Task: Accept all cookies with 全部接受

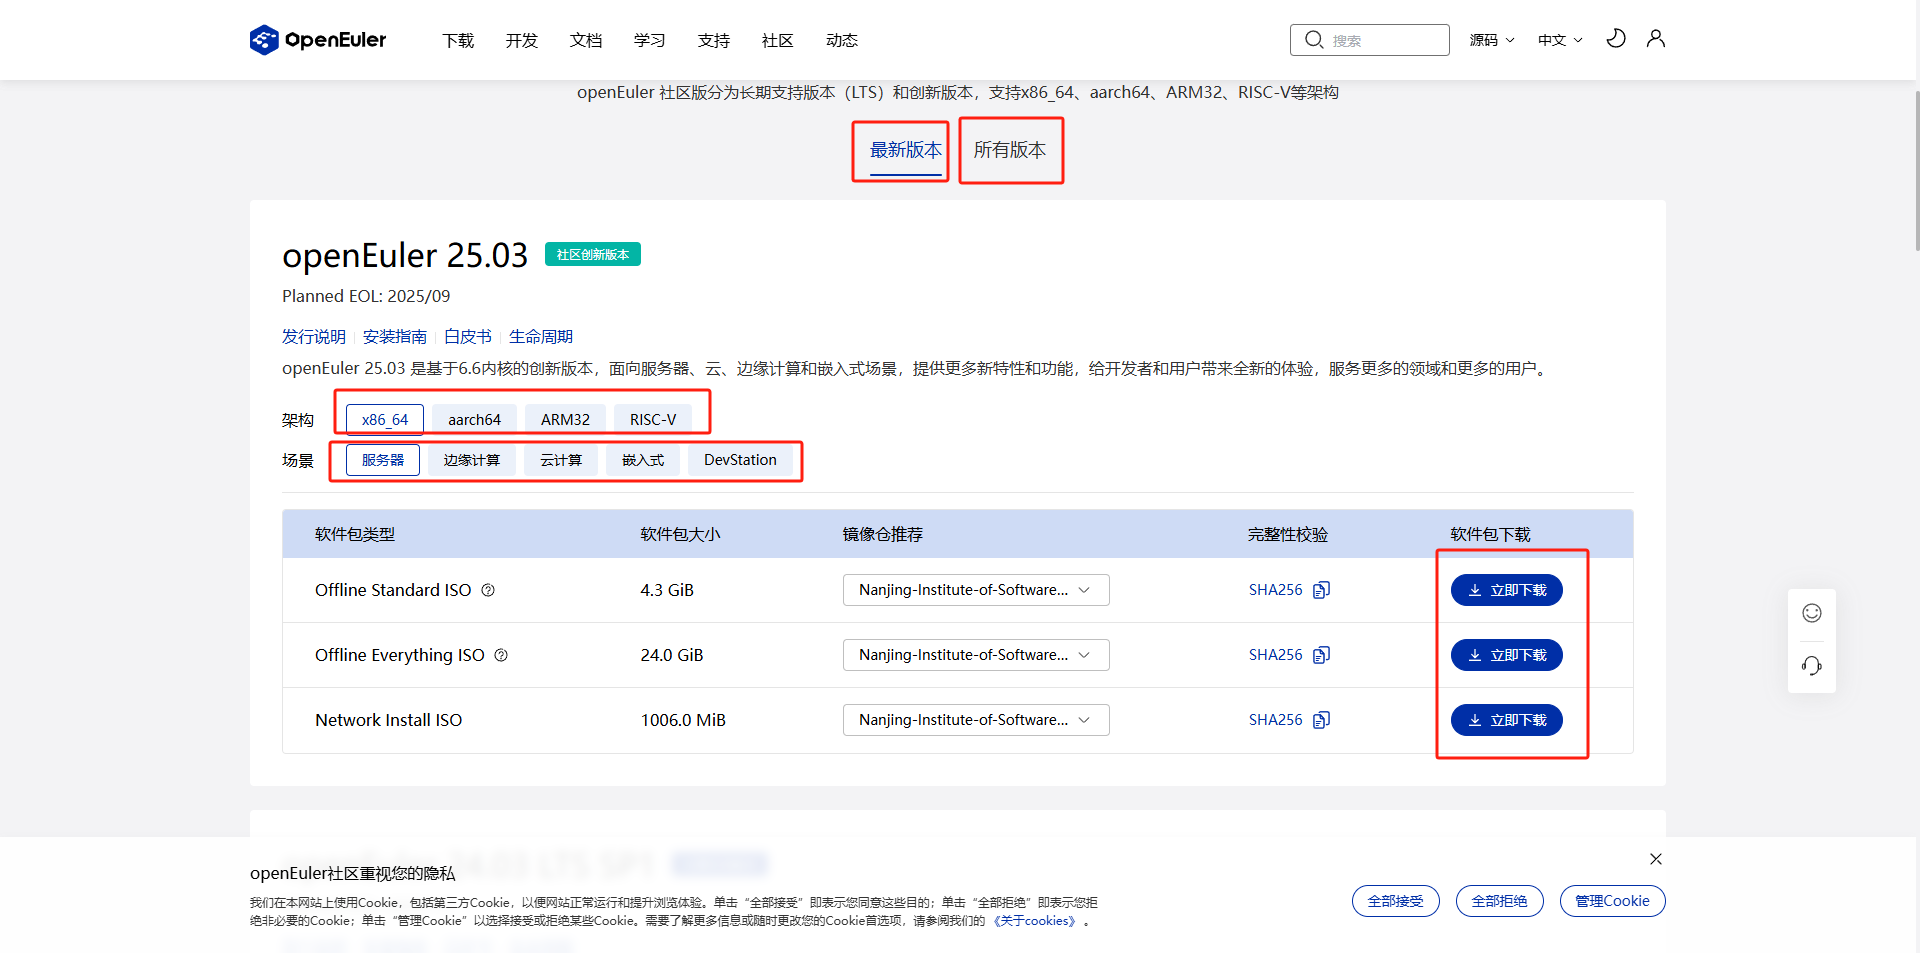Action: (x=1396, y=901)
